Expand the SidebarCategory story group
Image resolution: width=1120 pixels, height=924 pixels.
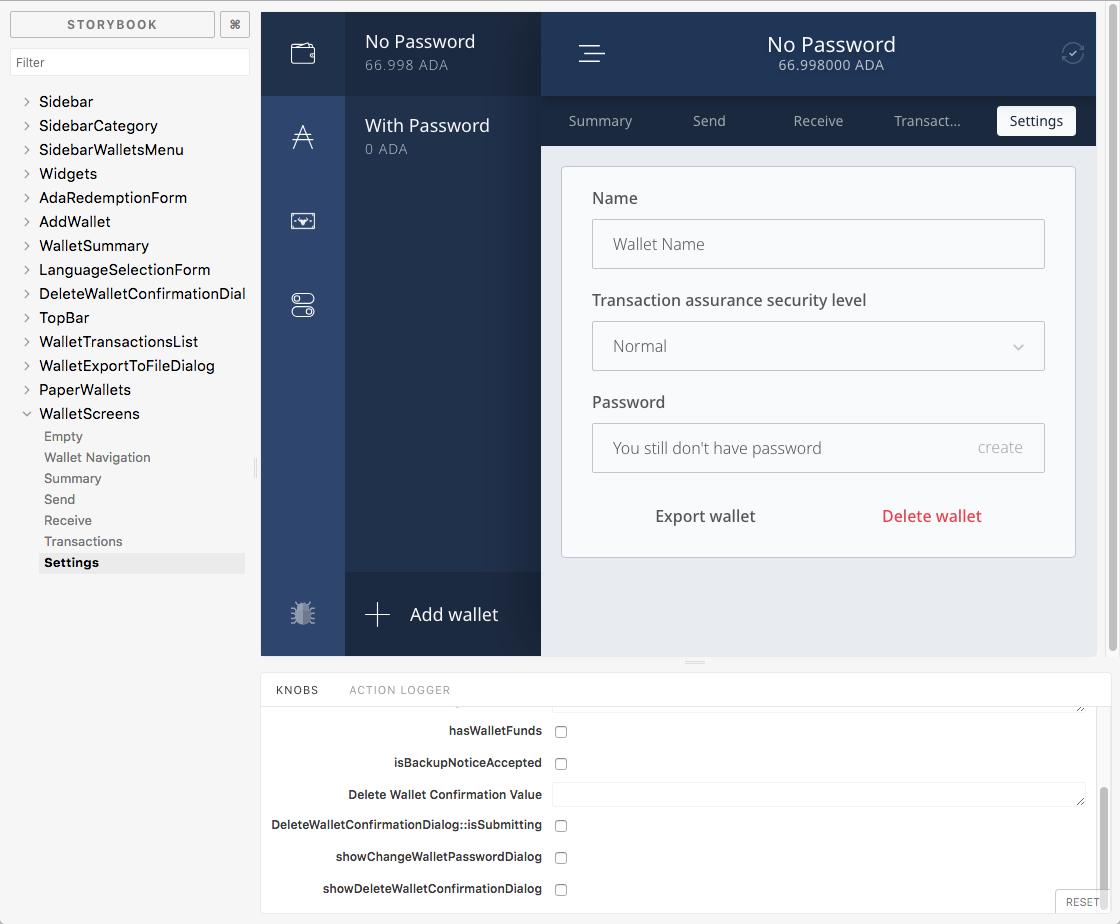(98, 126)
